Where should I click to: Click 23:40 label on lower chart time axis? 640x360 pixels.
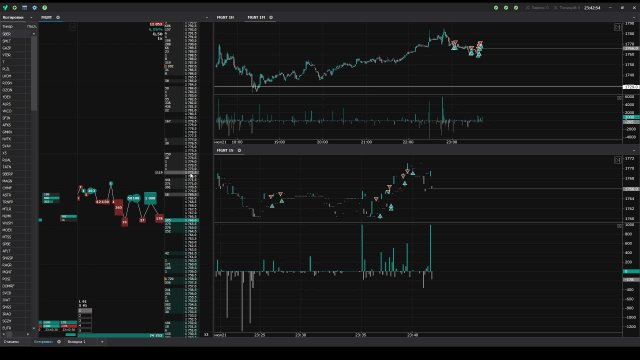pyautogui.click(x=412, y=335)
